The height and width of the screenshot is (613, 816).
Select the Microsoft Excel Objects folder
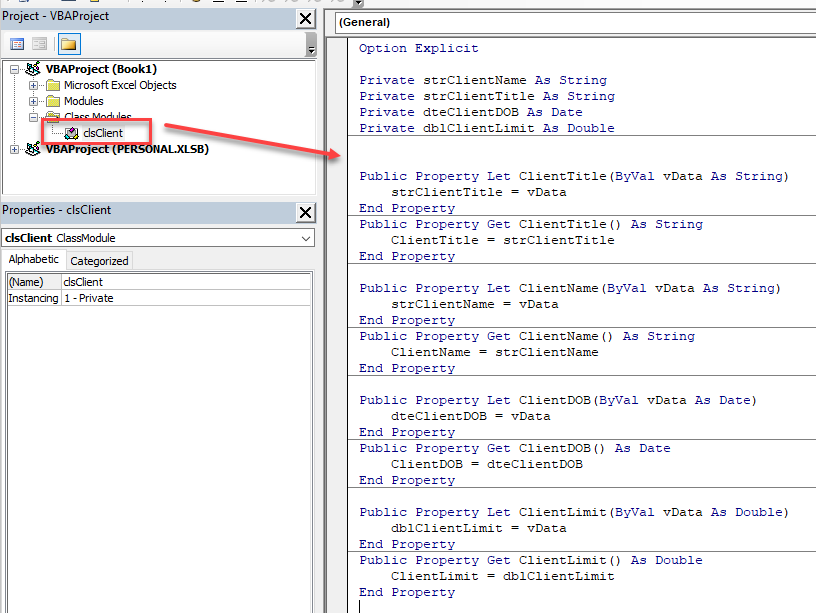click(120, 85)
